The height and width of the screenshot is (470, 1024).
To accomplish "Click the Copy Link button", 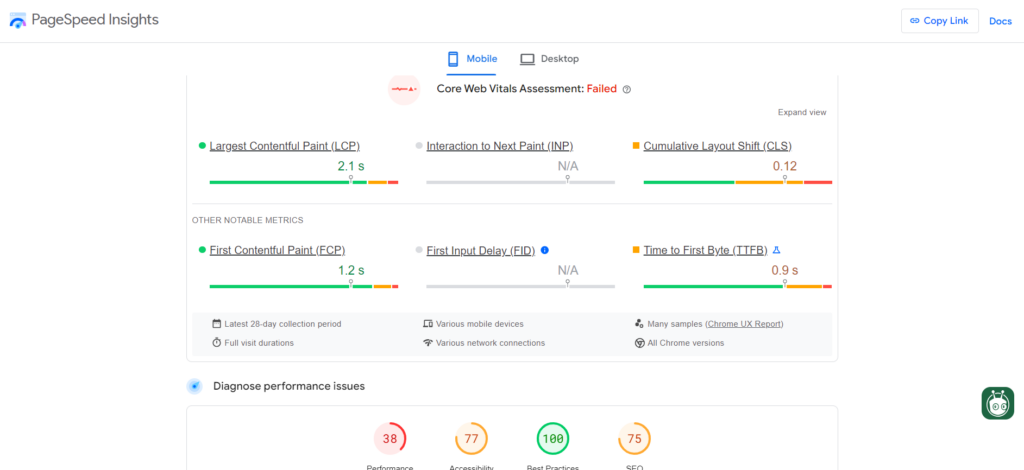I will click(940, 21).
